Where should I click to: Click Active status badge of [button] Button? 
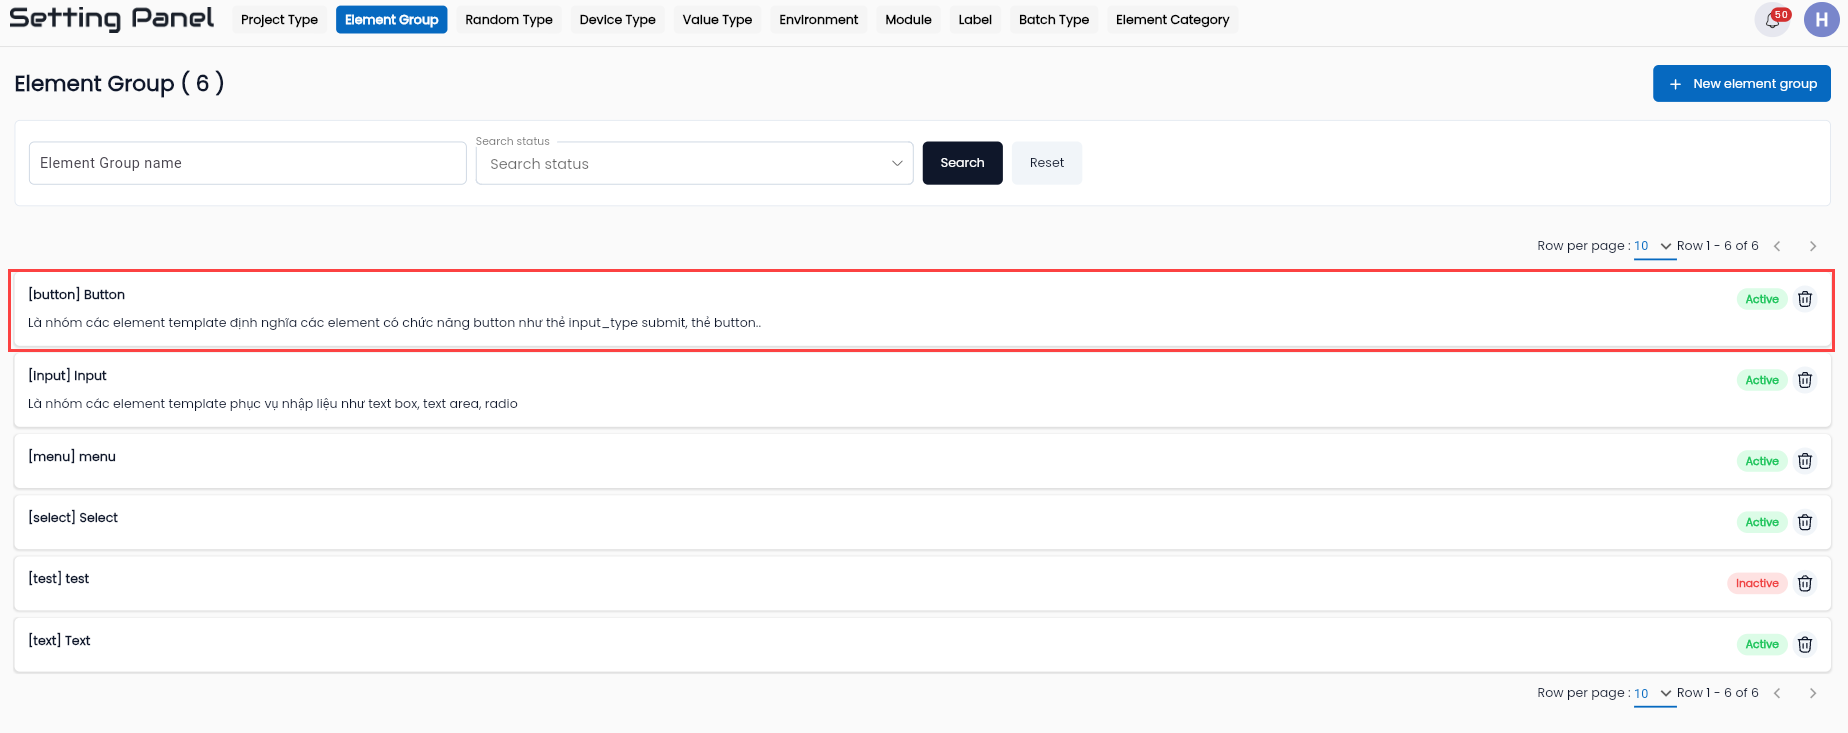click(x=1762, y=299)
